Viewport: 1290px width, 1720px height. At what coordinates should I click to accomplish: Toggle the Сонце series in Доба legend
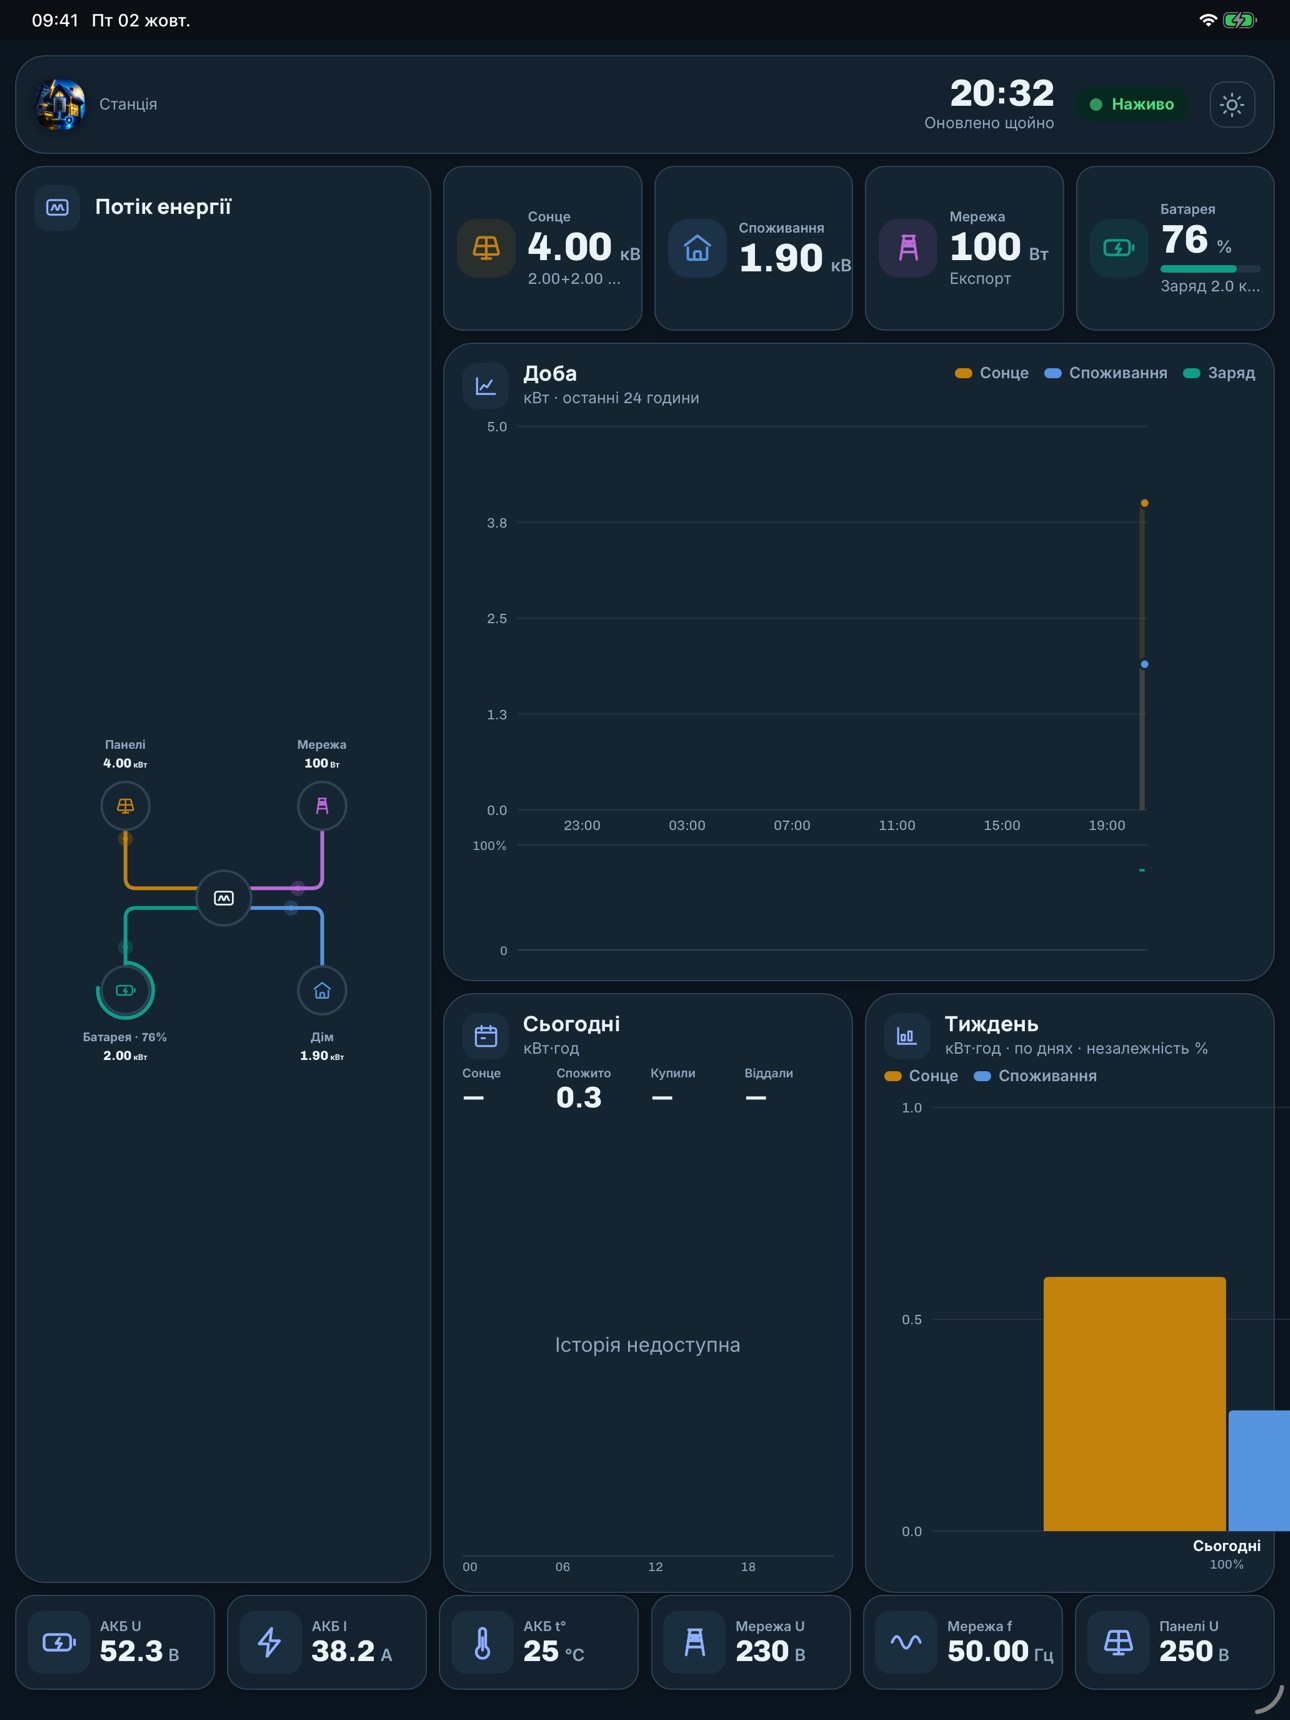(992, 373)
